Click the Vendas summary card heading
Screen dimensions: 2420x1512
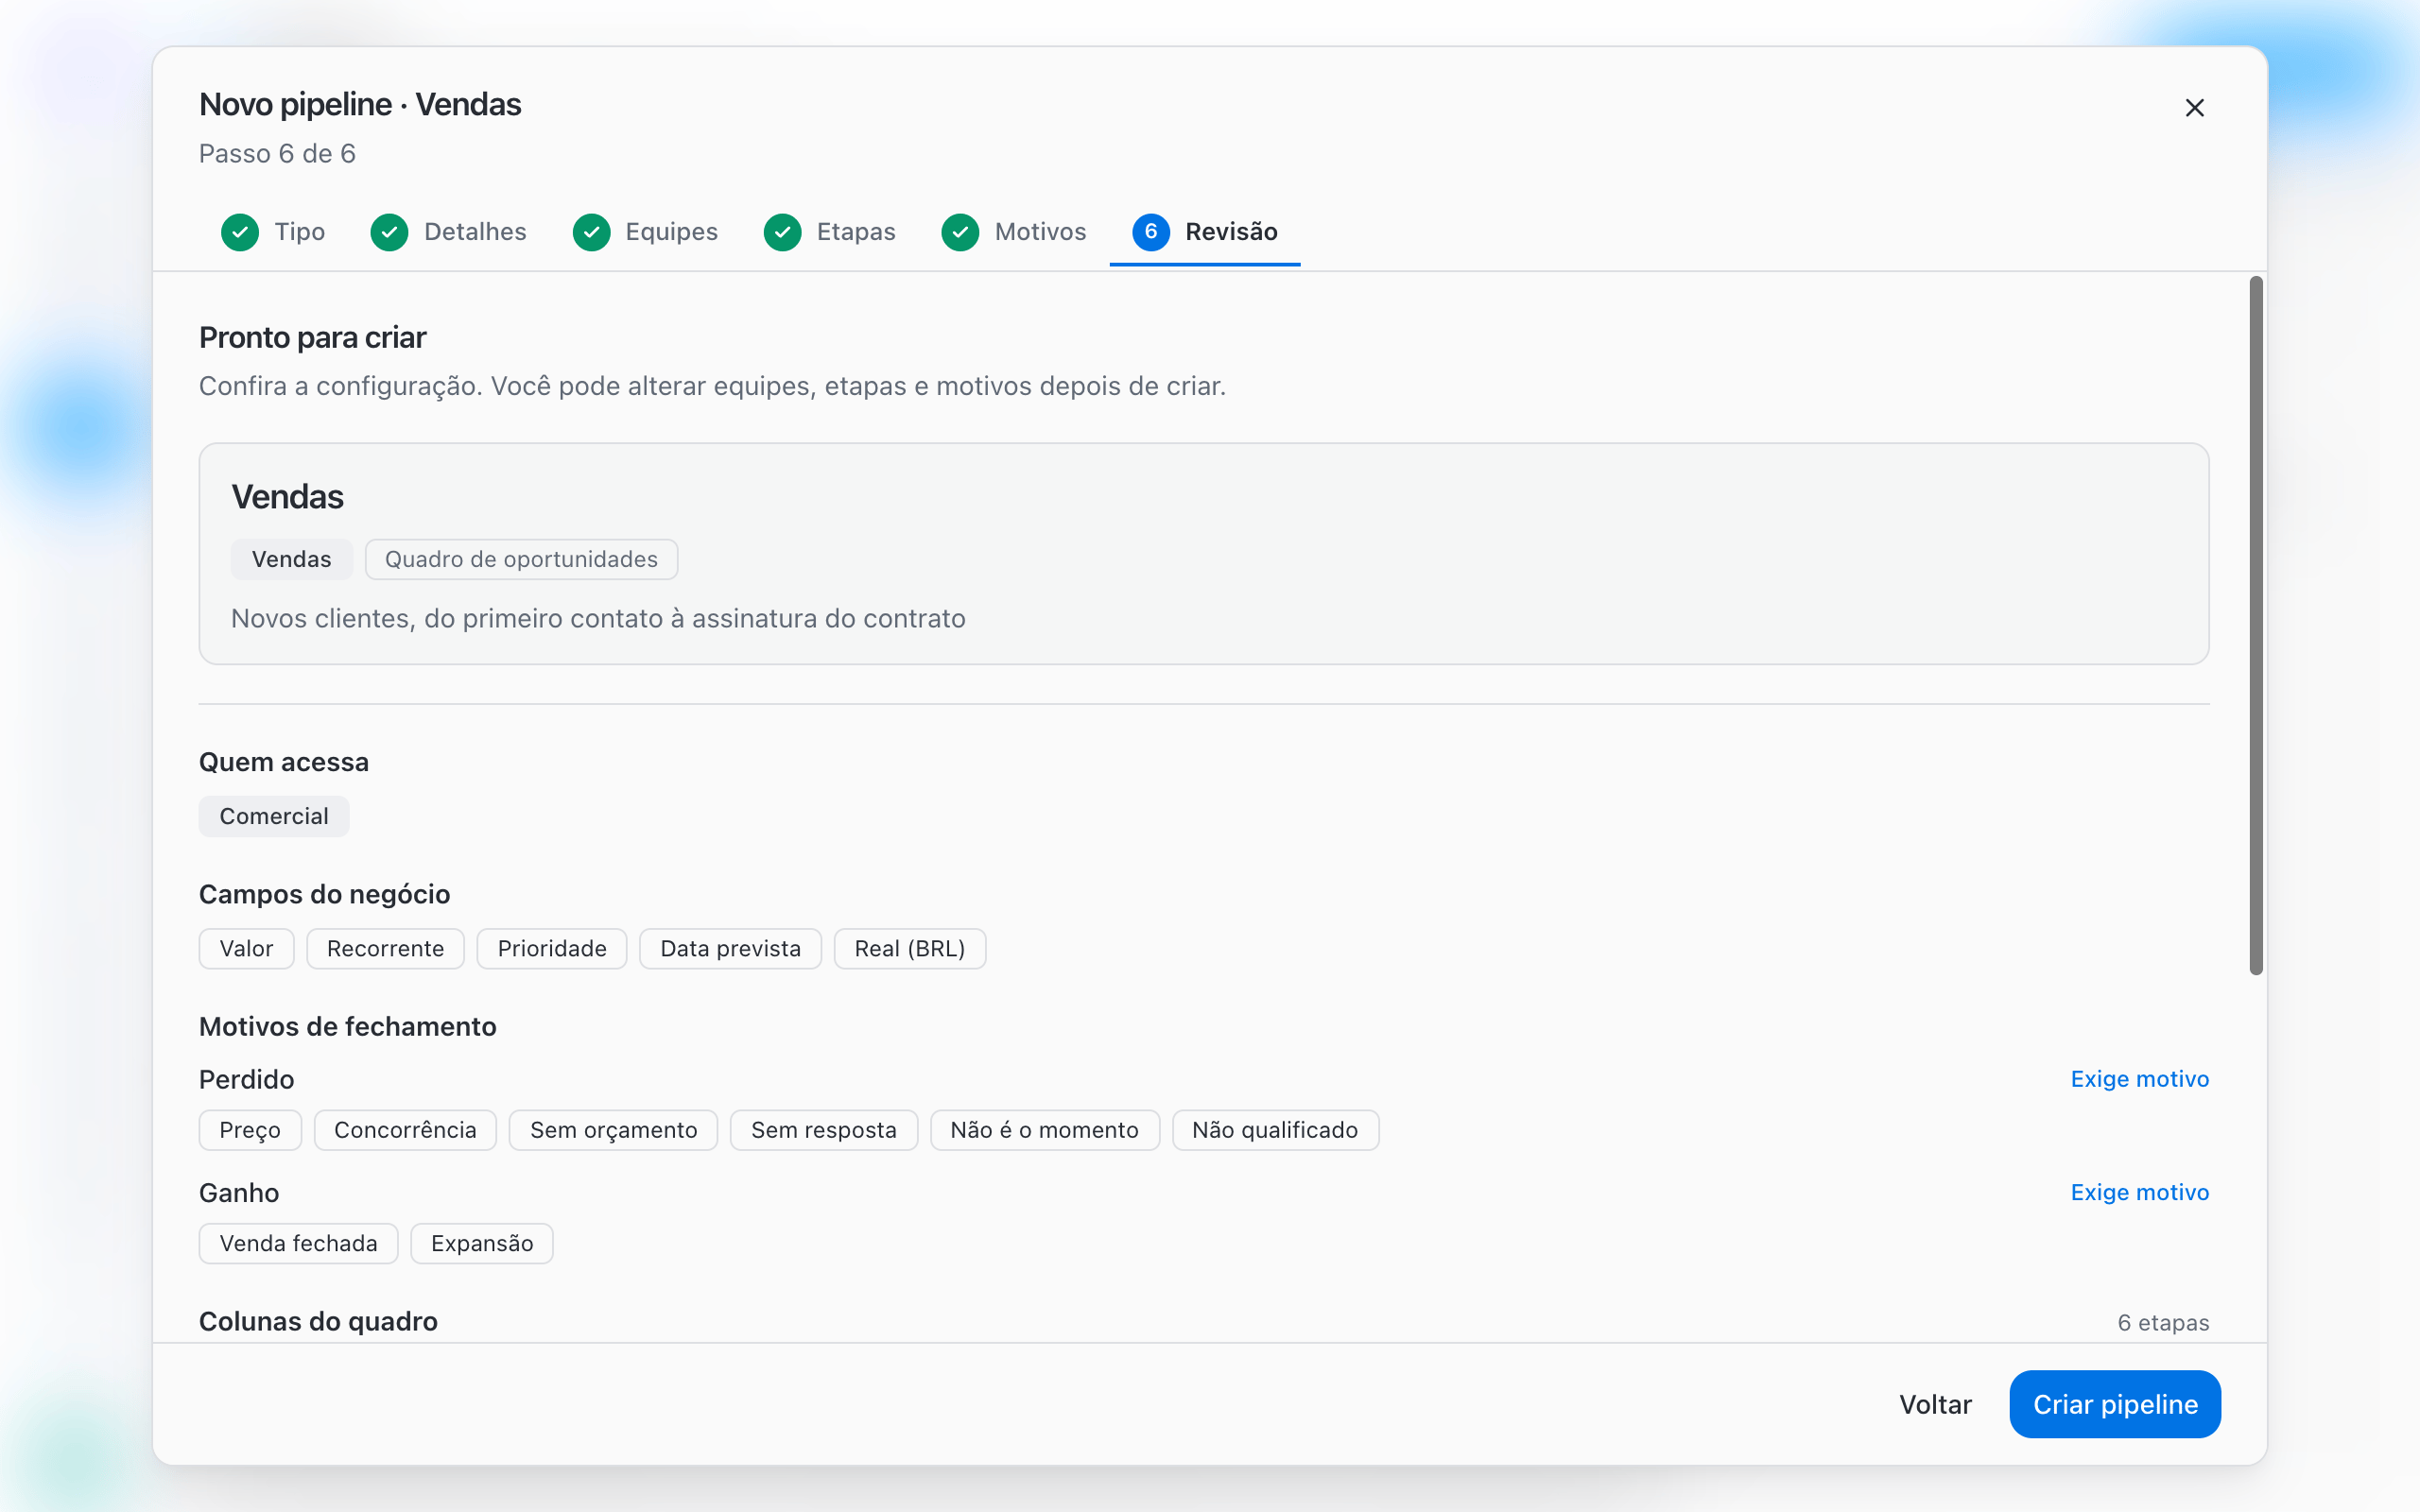287,497
